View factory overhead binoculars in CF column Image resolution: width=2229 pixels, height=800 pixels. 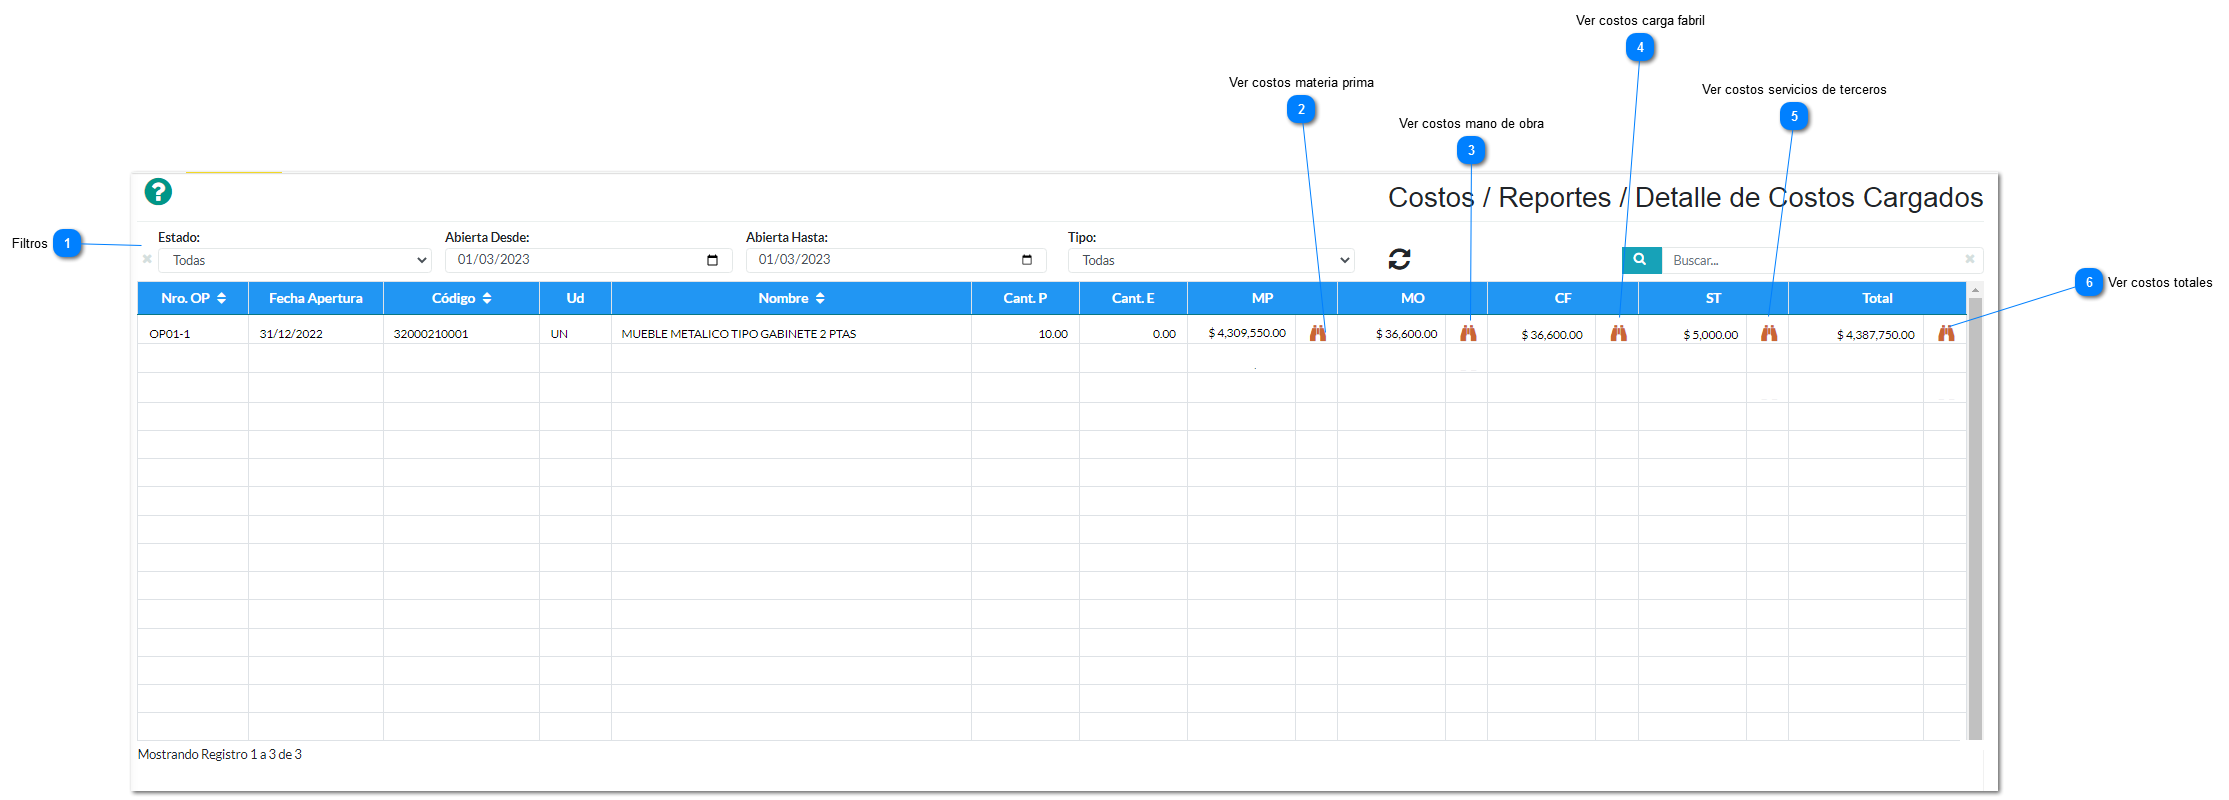[x=1618, y=333]
